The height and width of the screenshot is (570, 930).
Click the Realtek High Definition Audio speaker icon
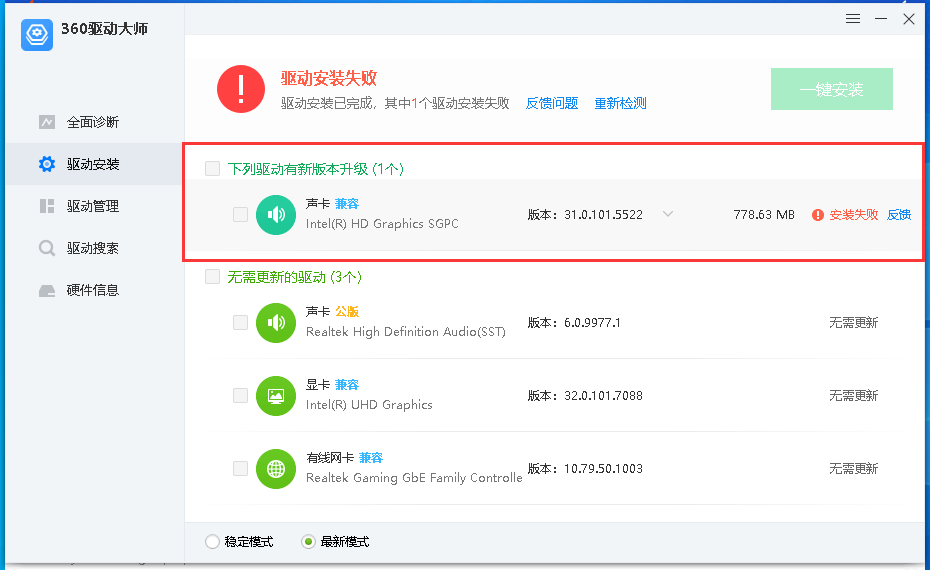coord(276,323)
